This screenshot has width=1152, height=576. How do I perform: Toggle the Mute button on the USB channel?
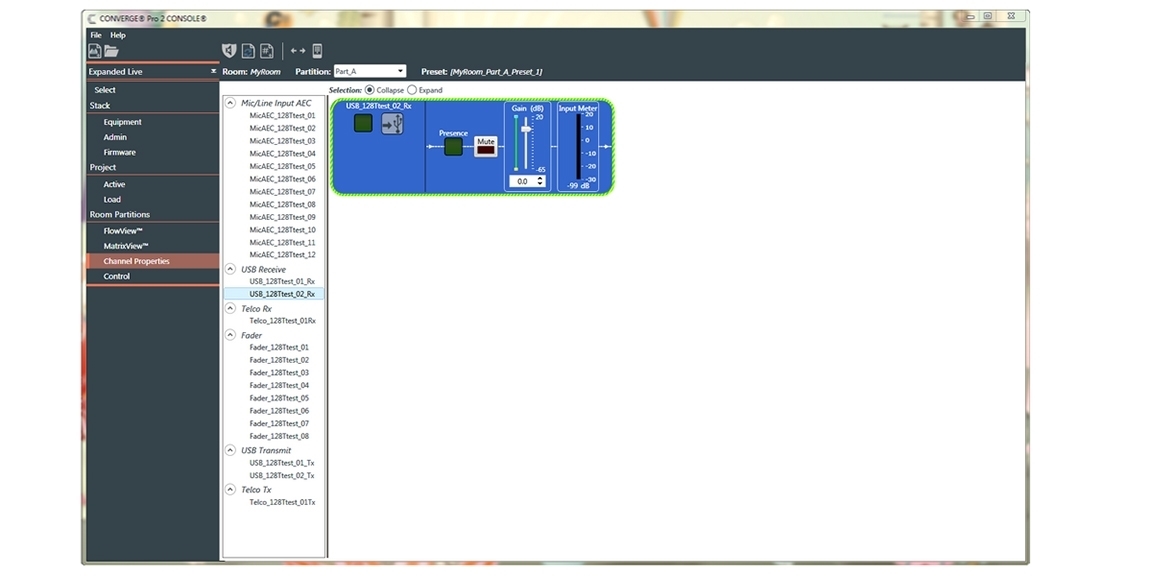(x=485, y=148)
